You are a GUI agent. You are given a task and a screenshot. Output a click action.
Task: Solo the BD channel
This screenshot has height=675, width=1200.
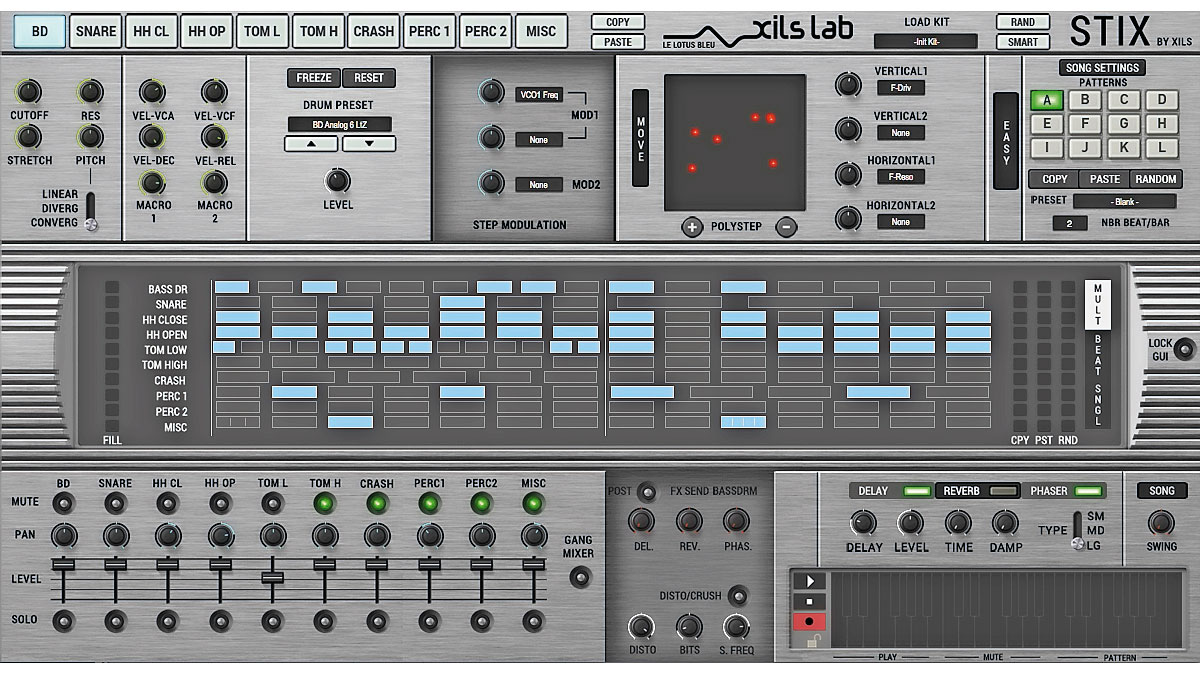coord(64,620)
